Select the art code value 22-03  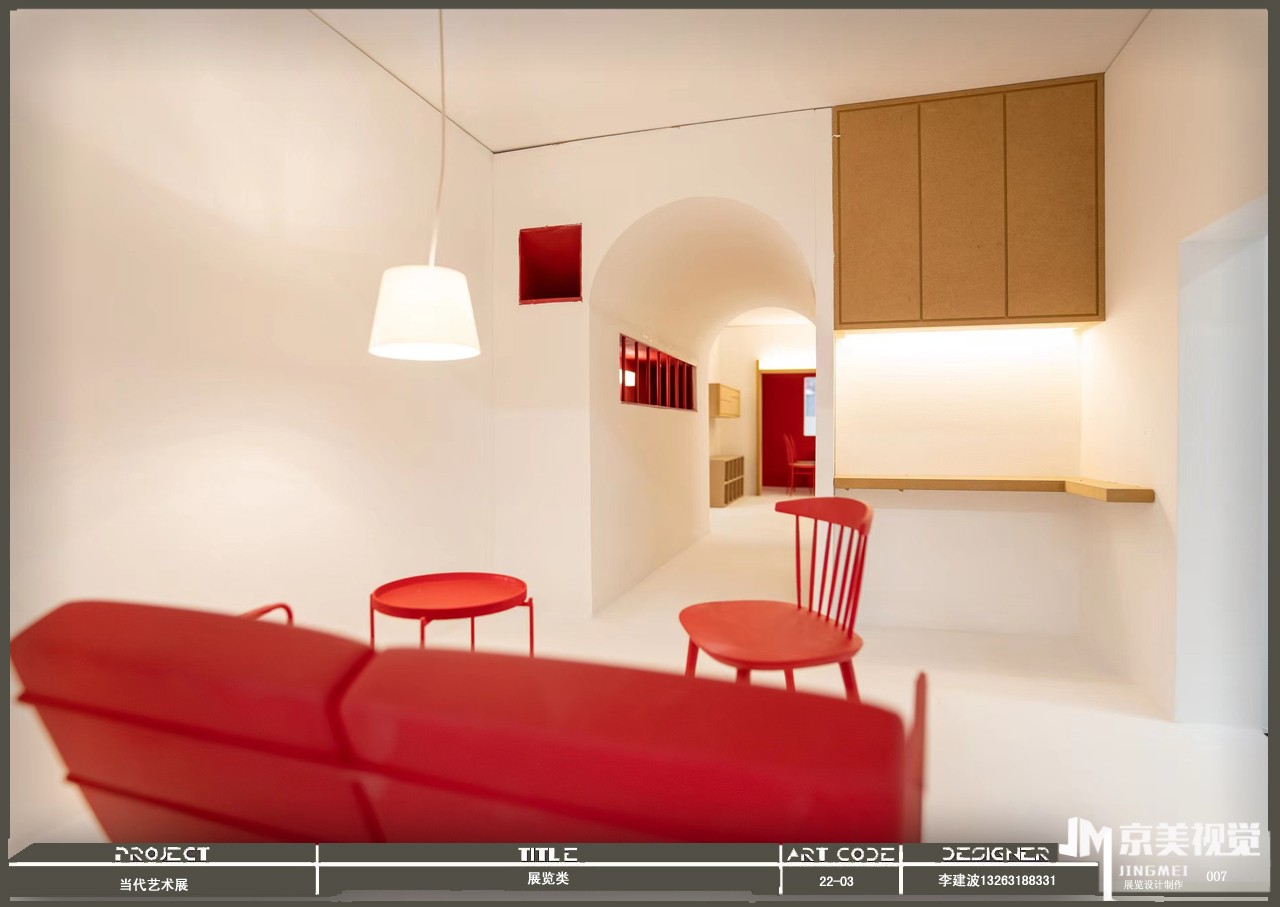tap(836, 881)
